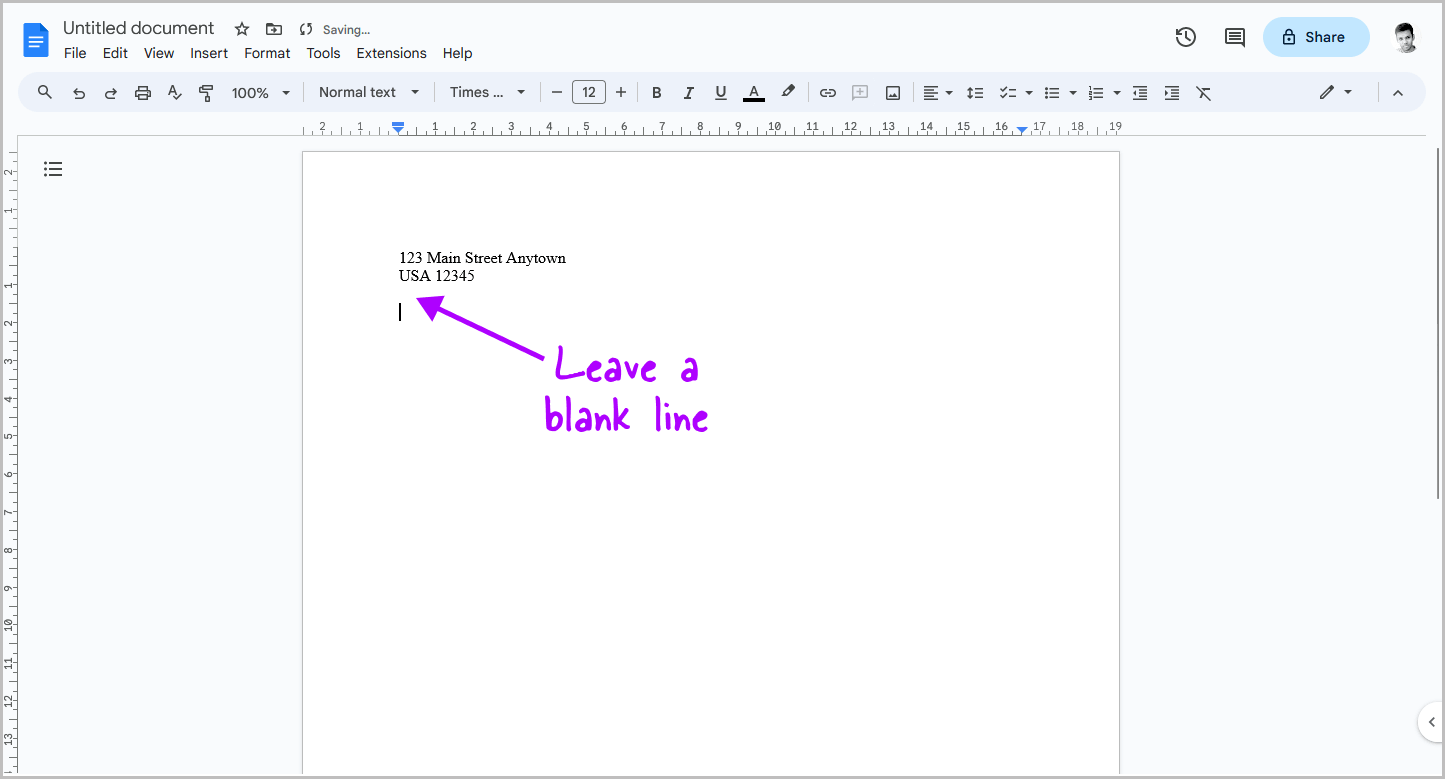Viewport: 1445px width, 779px height.
Task: Open the checklist options dropdown
Action: pos(1027,92)
